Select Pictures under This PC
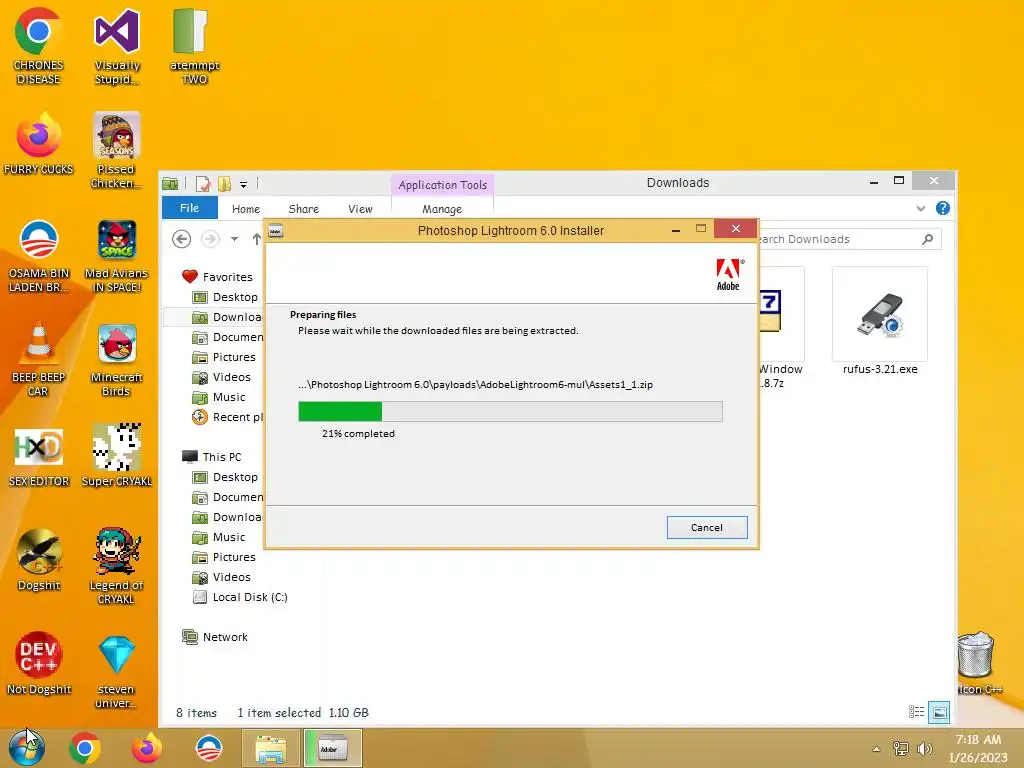 (224, 557)
